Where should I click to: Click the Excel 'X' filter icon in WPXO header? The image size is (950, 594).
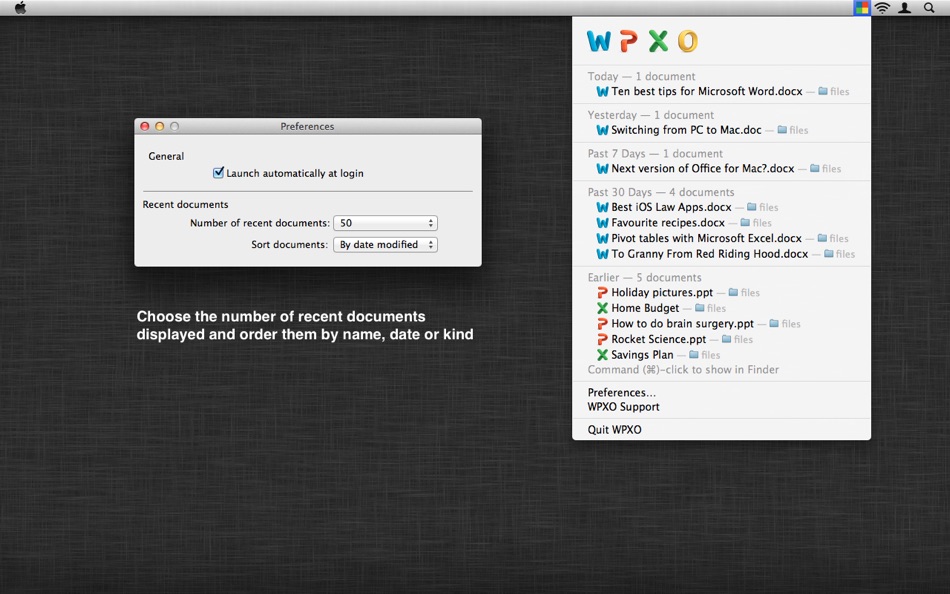(x=658, y=41)
